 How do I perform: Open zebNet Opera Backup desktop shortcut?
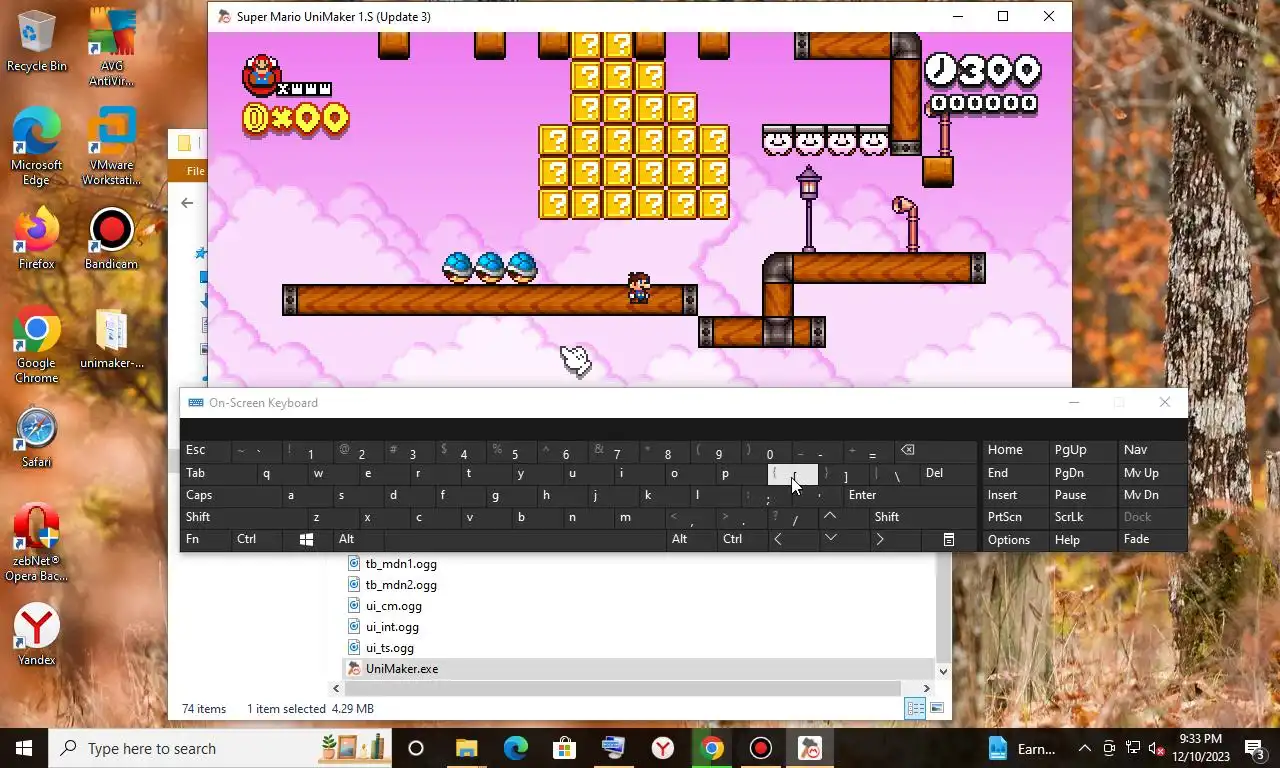36,543
